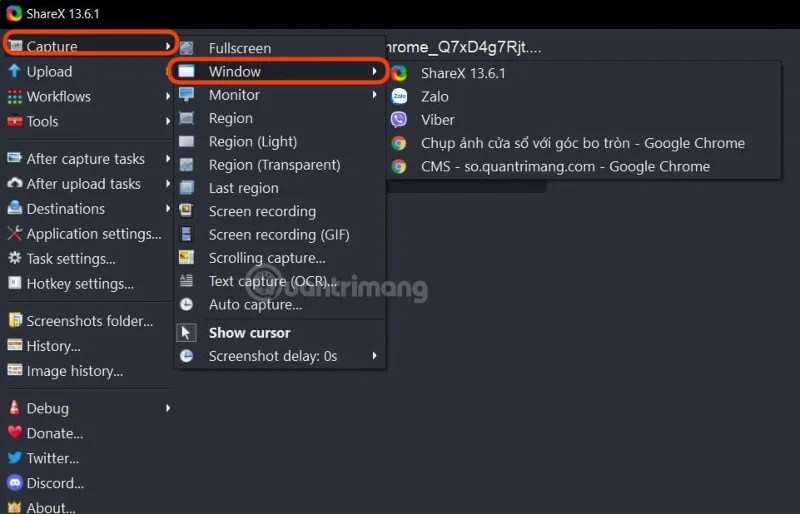Click the Fullscreen capture icon

coord(186,48)
